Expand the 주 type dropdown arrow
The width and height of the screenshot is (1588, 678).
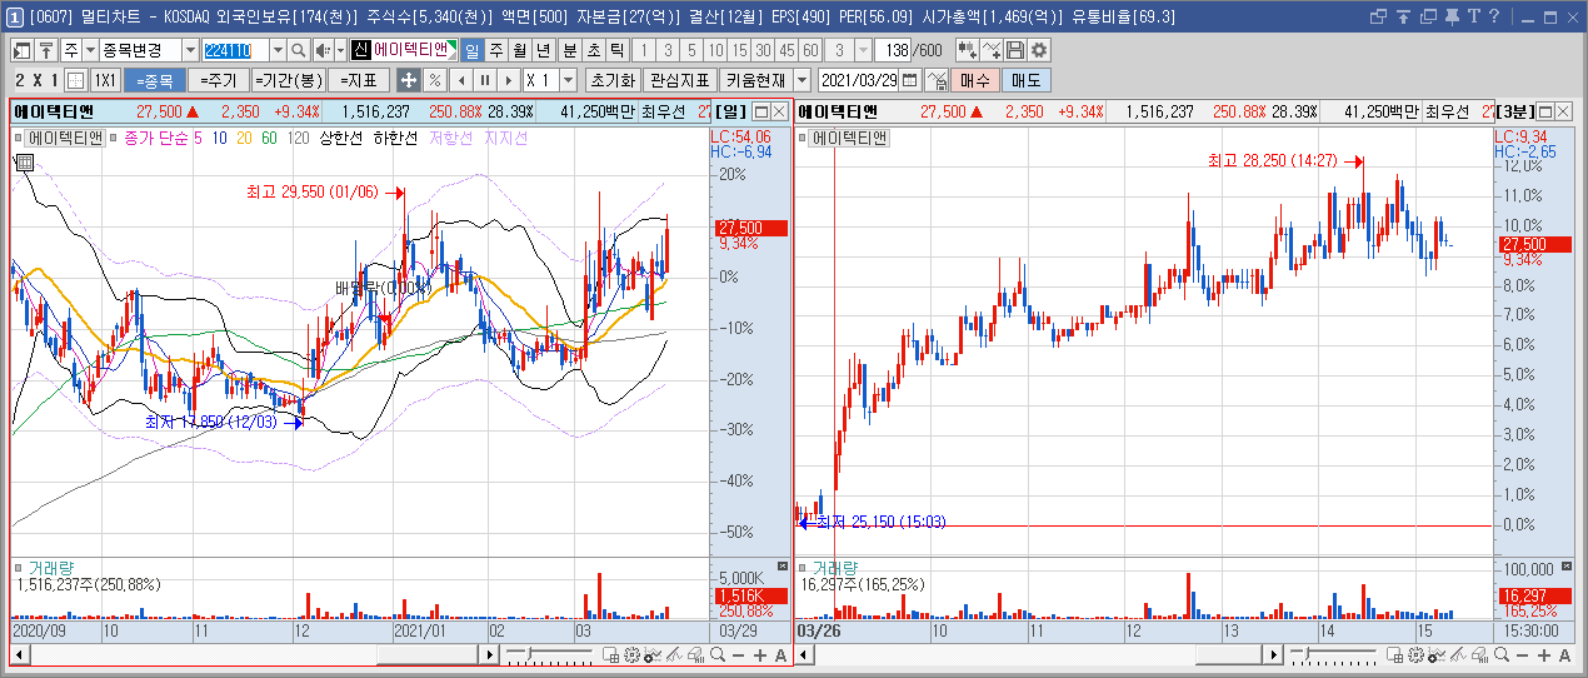pyautogui.click(x=90, y=50)
